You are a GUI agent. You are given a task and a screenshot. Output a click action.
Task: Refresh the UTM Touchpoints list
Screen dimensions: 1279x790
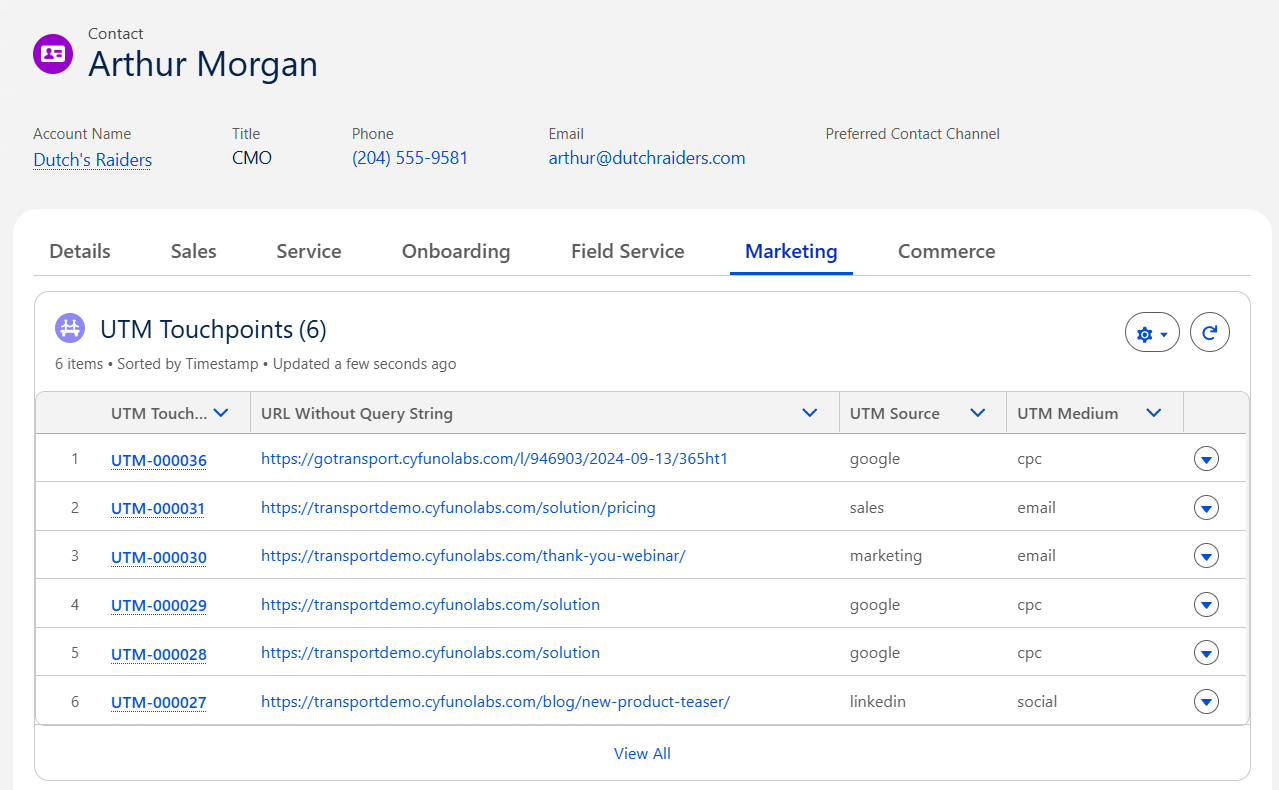point(1210,333)
